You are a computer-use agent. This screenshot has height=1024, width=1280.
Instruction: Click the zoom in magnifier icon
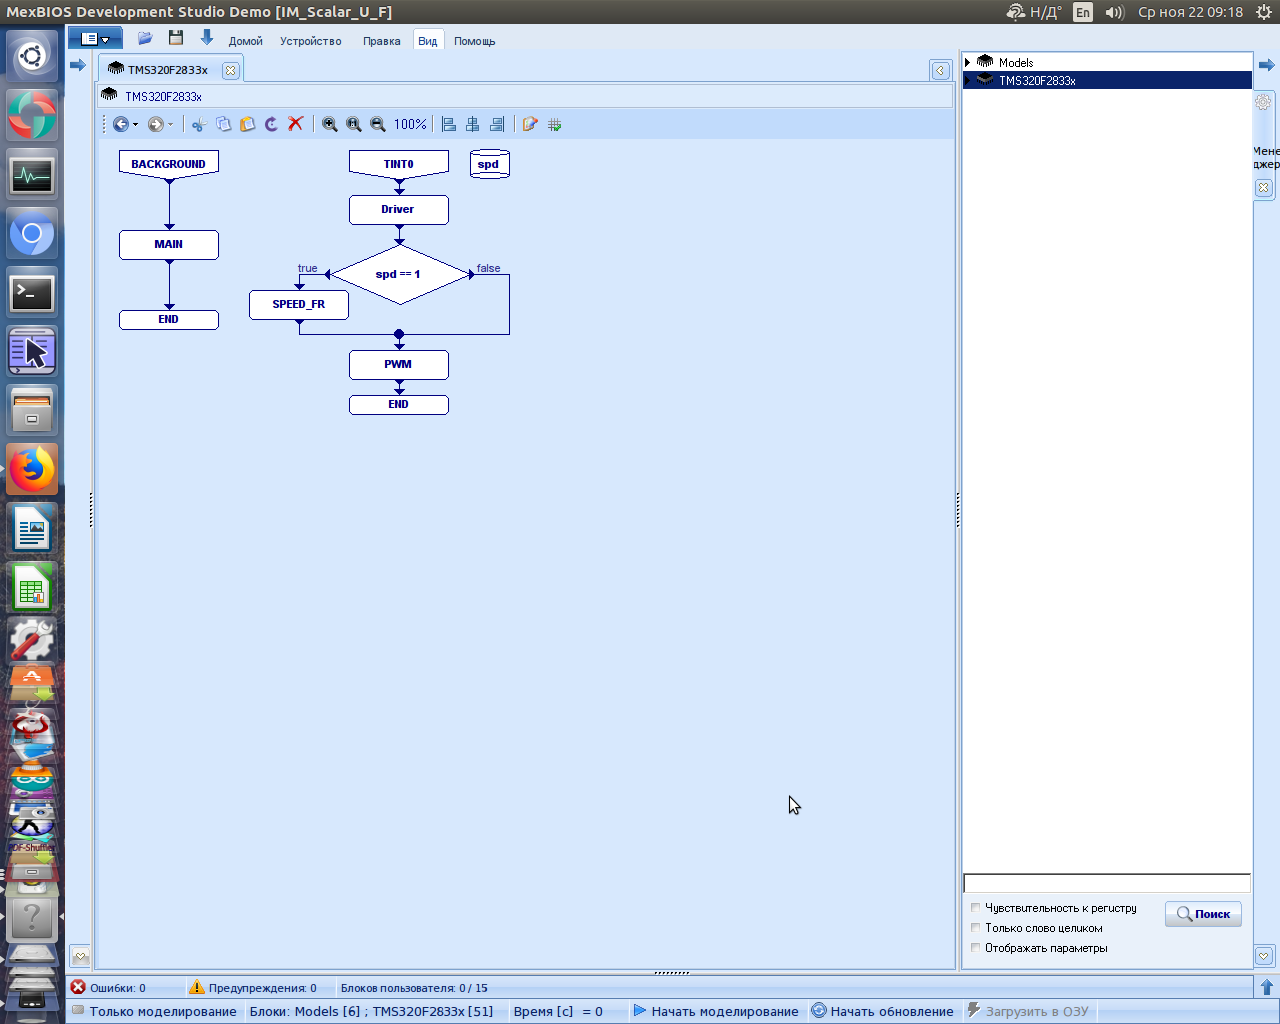pos(330,124)
